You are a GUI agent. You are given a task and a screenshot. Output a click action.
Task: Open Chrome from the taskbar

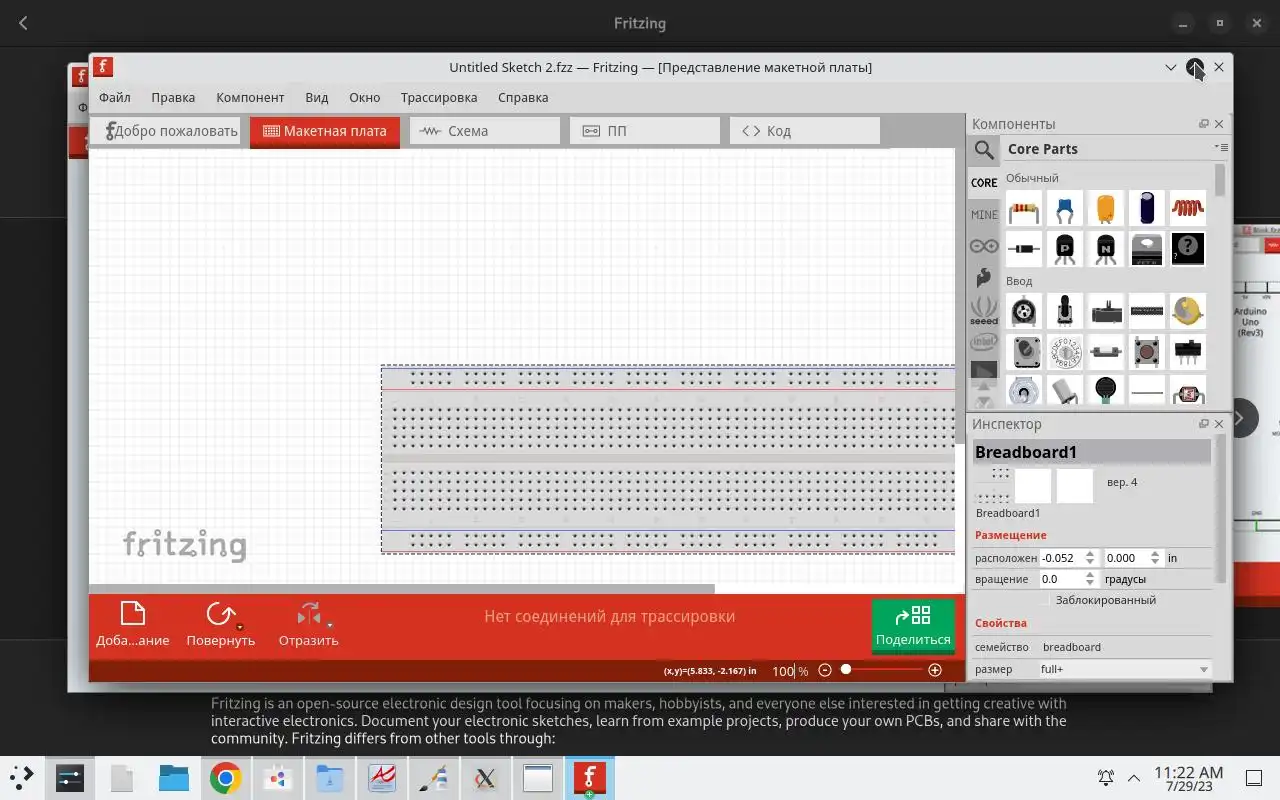(225, 779)
